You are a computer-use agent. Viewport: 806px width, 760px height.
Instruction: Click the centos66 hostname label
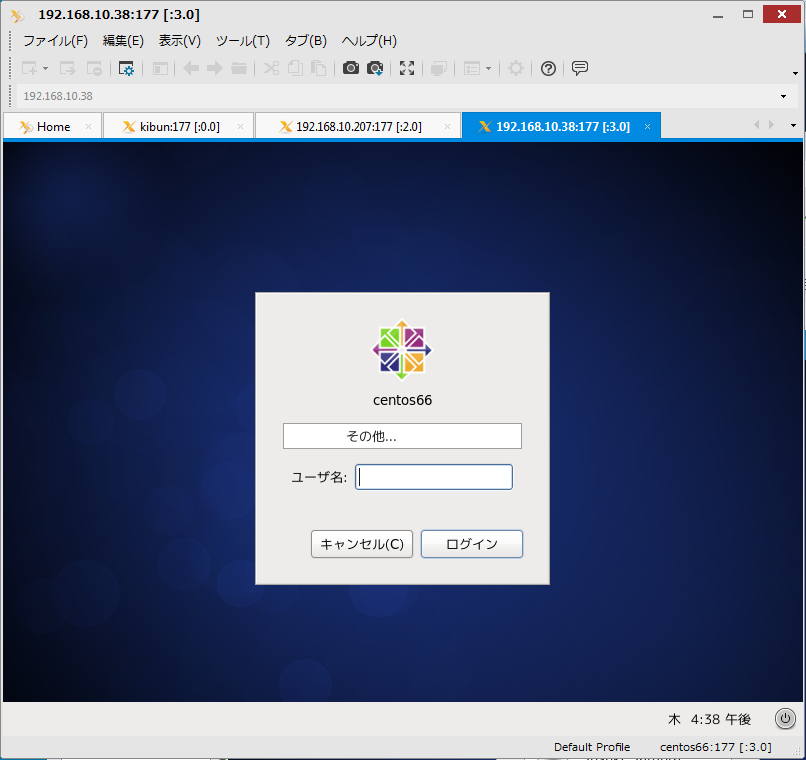tap(402, 400)
